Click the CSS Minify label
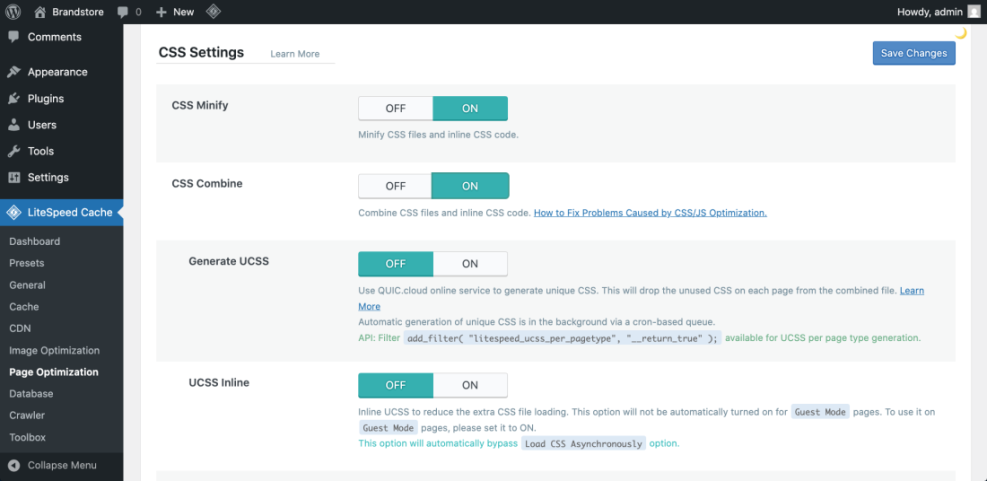987x481 pixels. [x=200, y=105]
